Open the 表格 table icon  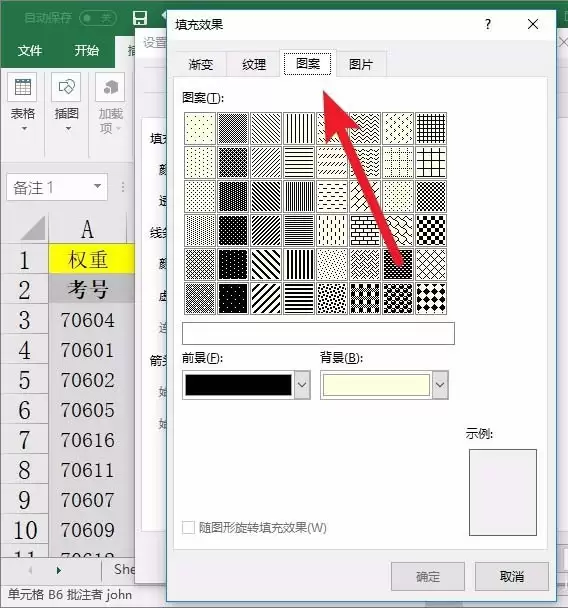point(22,87)
